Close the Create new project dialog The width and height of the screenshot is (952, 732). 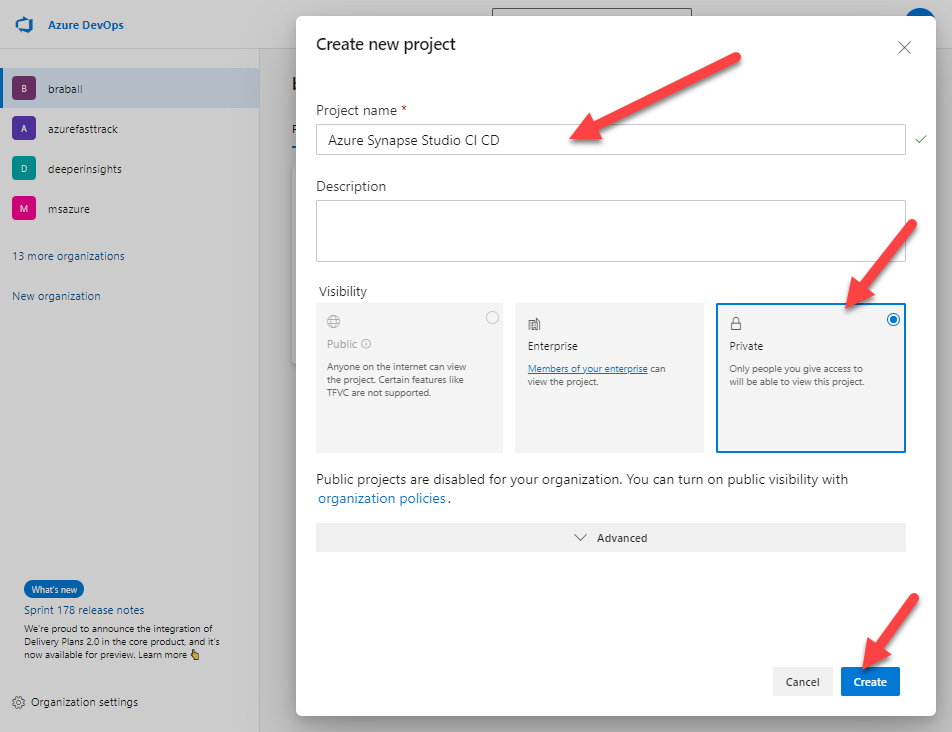pos(904,47)
